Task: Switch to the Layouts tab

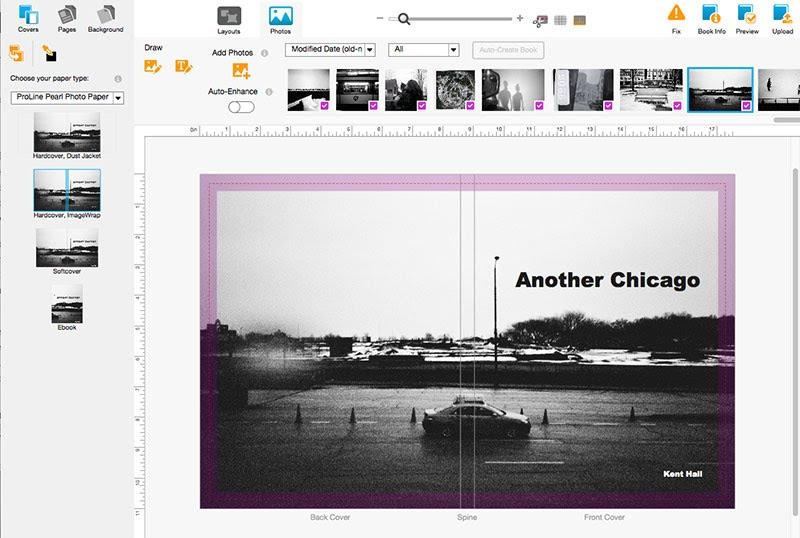Action: (229, 18)
